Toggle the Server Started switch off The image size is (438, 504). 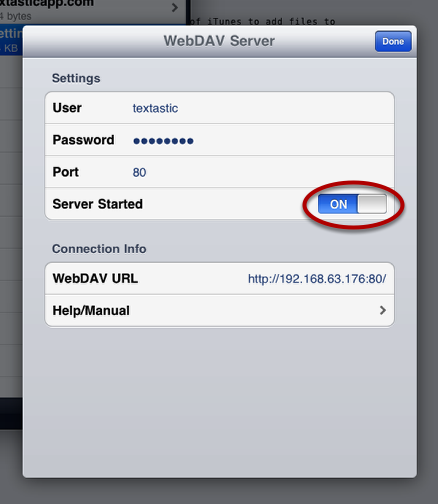click(x=352, y=204)
